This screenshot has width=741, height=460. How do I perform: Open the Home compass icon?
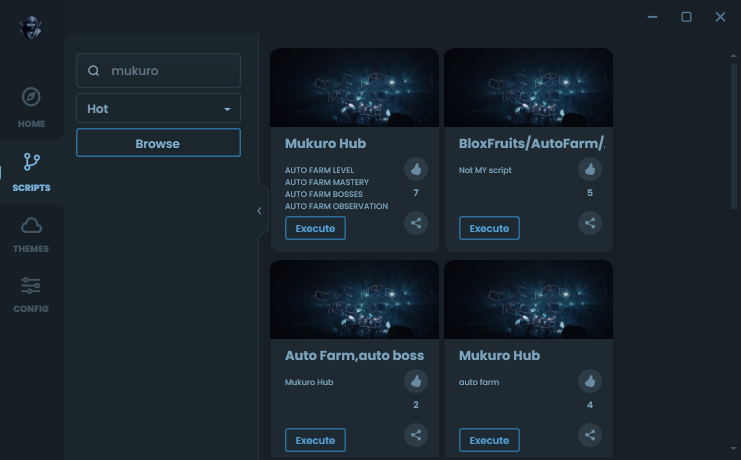[x=31, y=97]
